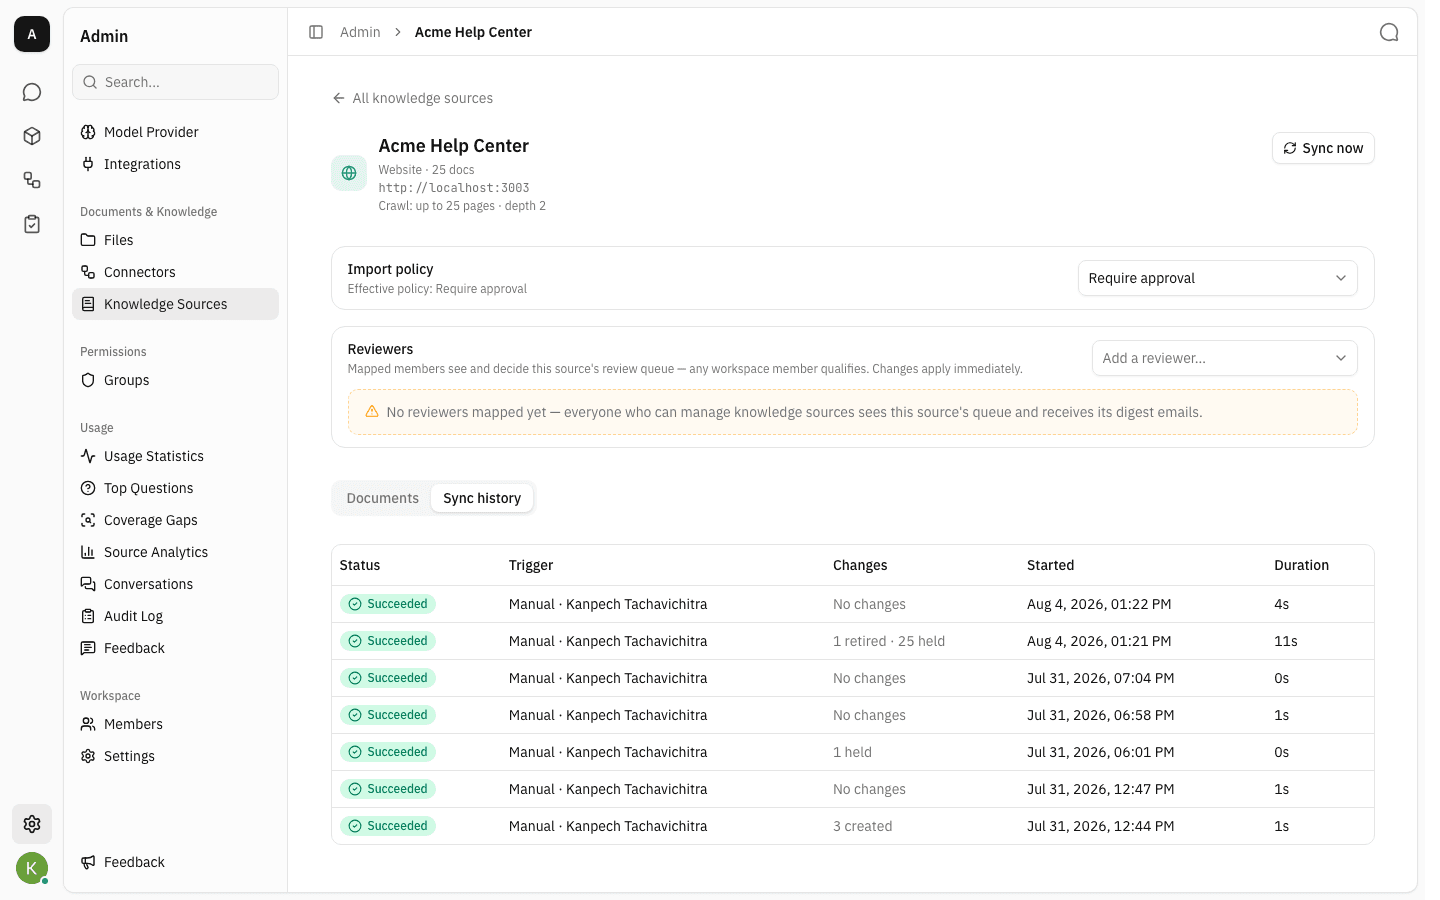Viewport: 1440px width, 900px height.
Task: Select the Sync history tab
Action: 482,498
